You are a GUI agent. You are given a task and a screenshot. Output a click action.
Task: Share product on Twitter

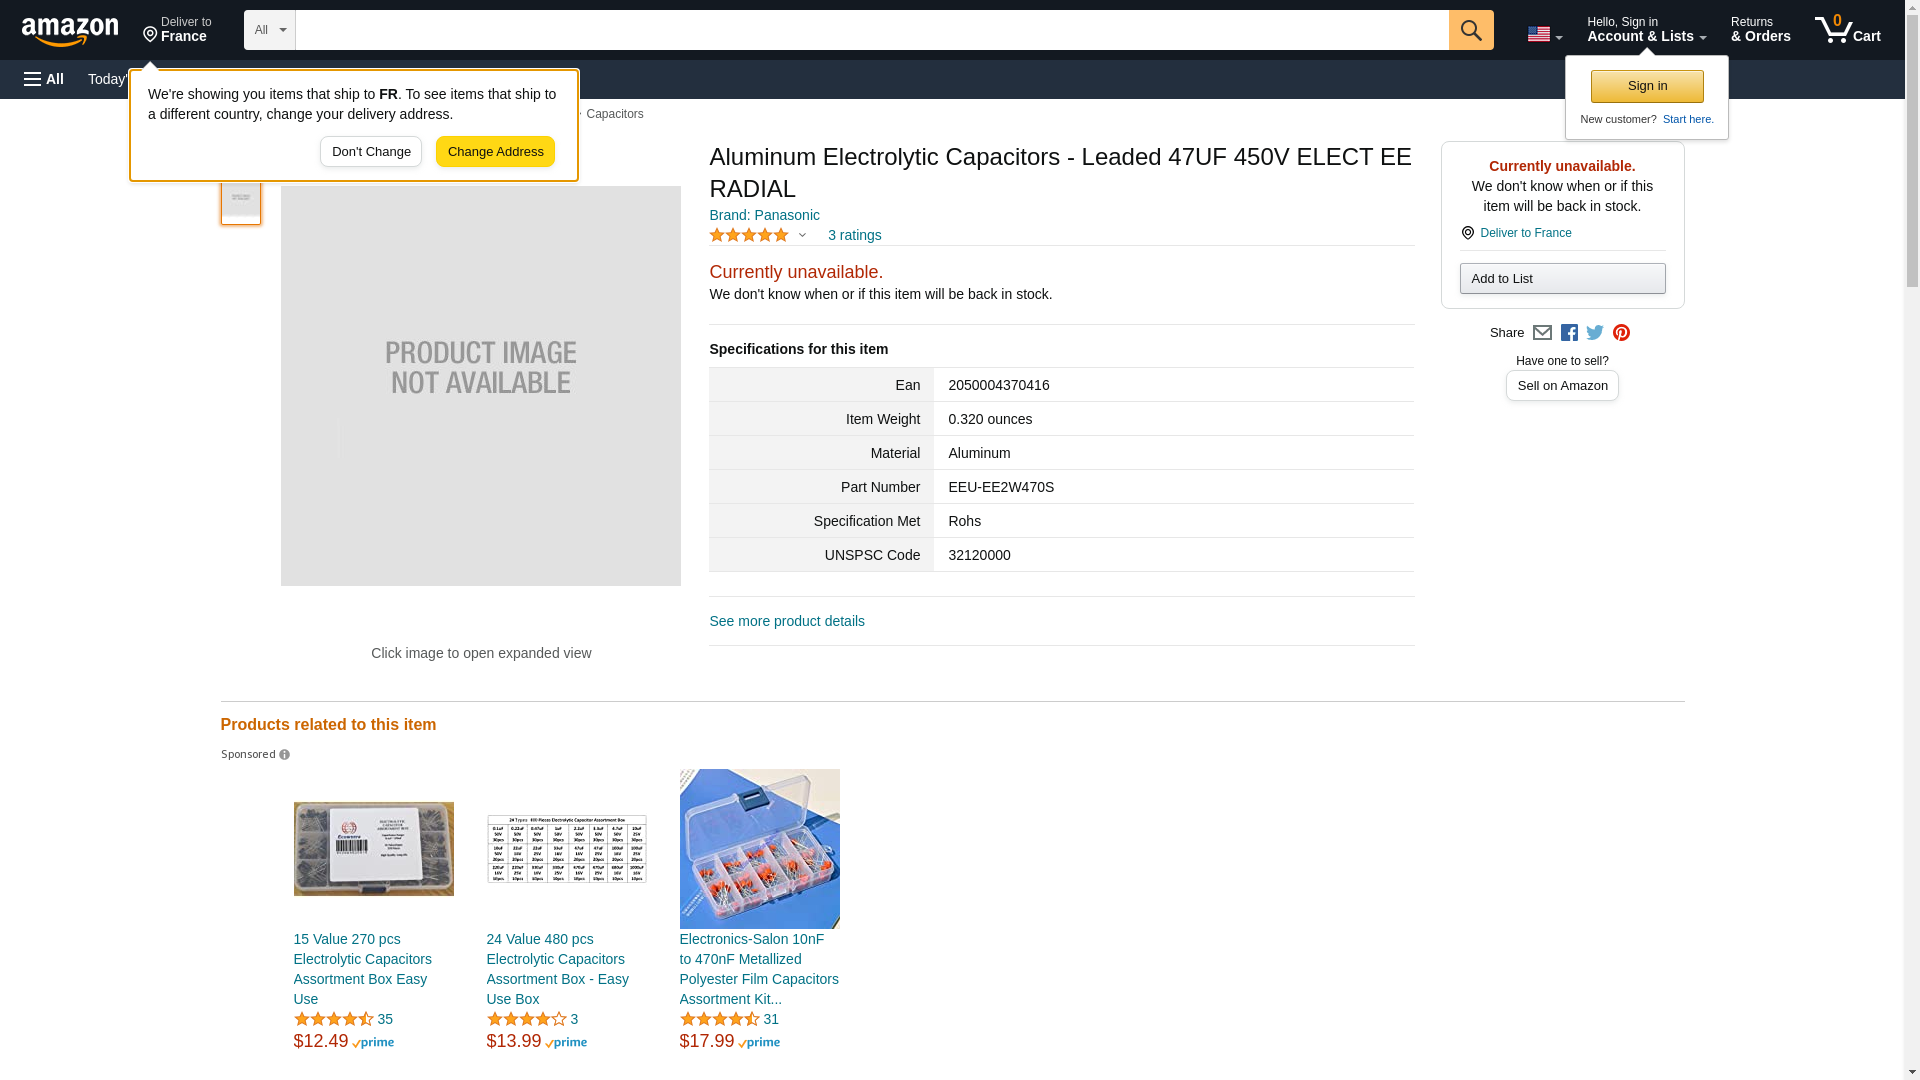pos(1595,333)
